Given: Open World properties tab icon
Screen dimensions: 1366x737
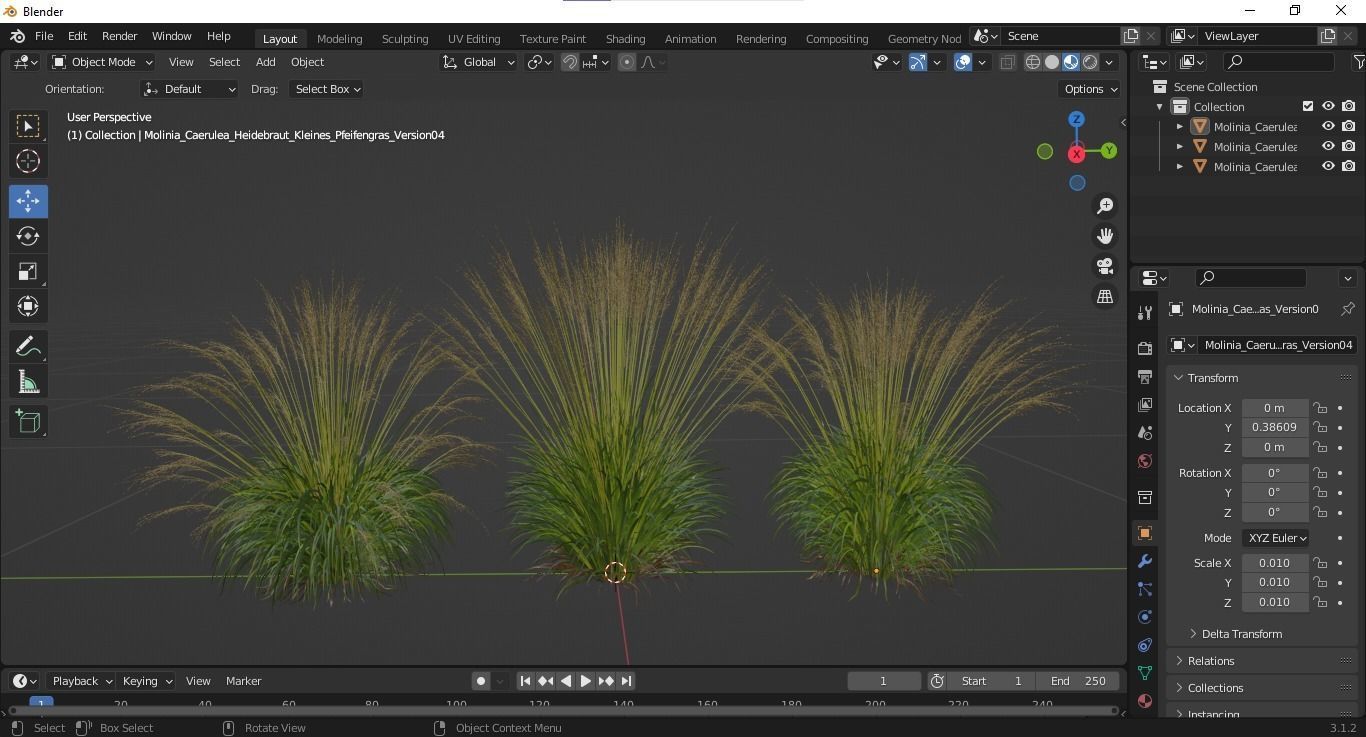Looking at the screenshot, I should click(1145, 461).
